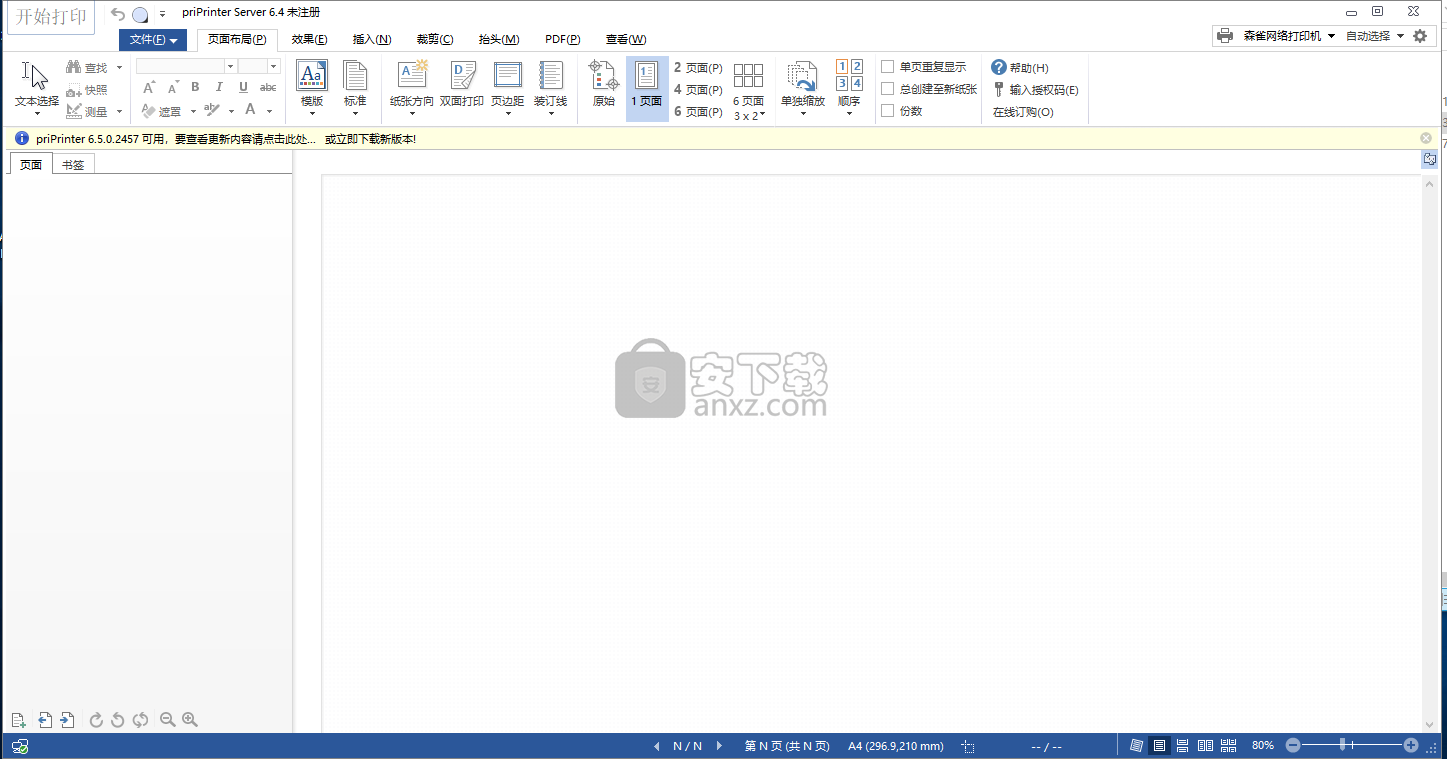Choose the 测量 measure tool
Image resolution: width=1447 pixels, height=759 pixels.
pos(87,112)
